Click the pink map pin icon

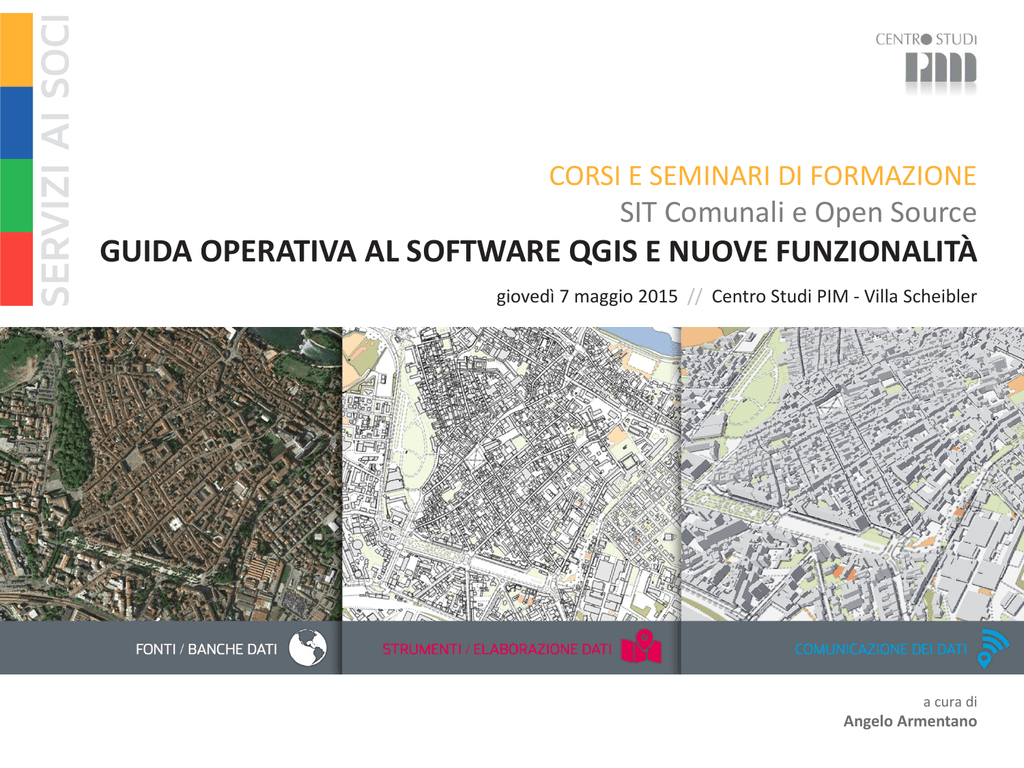coord(641,647)
